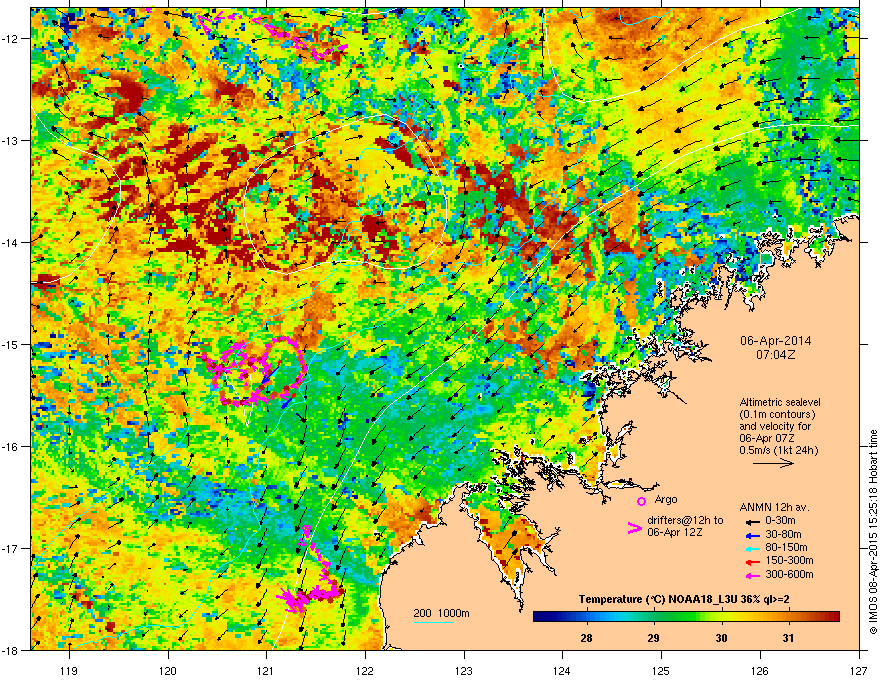Click the 'Argo' legend label
The image size is (880, 680).
(666, 499)
